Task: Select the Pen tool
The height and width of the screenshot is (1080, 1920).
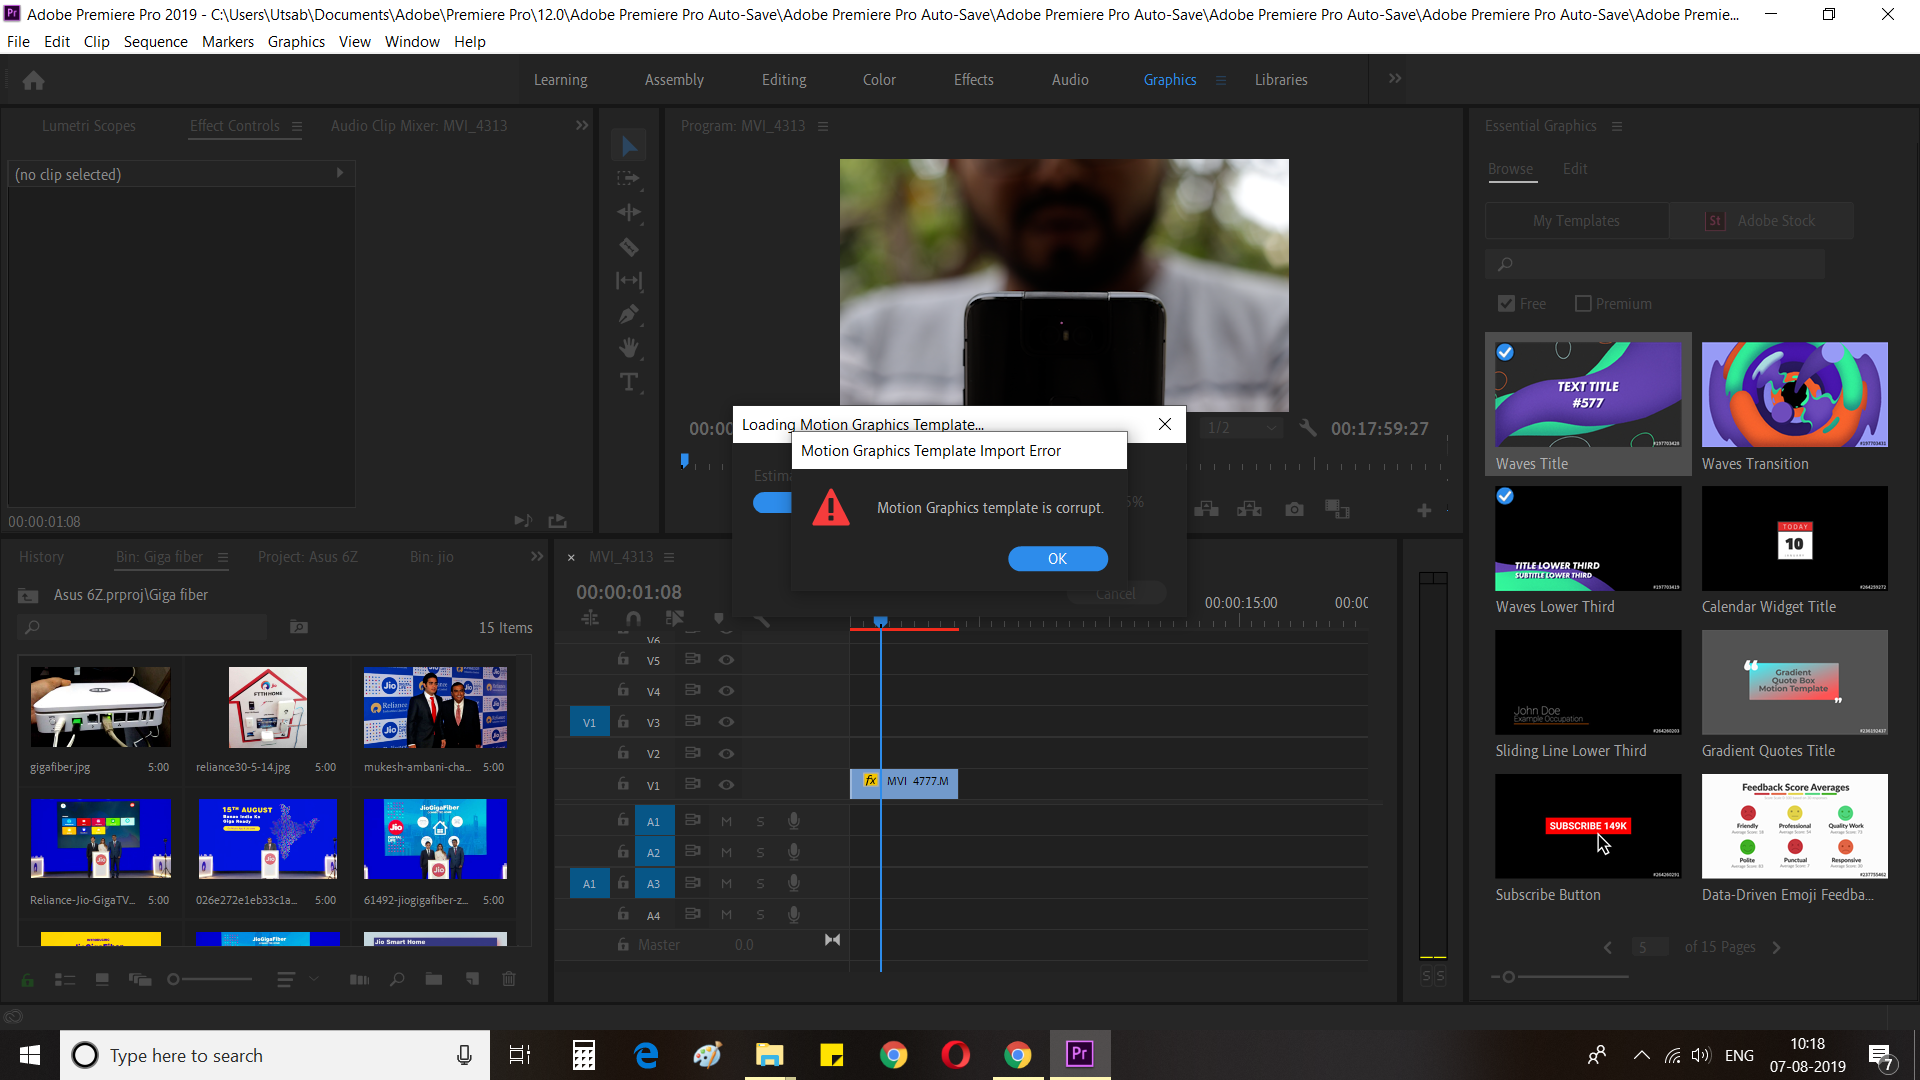Action: 629,314
